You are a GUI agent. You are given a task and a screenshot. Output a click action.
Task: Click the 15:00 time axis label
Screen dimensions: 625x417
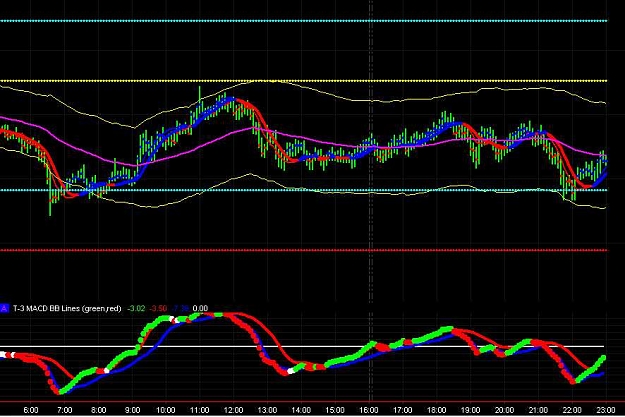pos(335,410)
